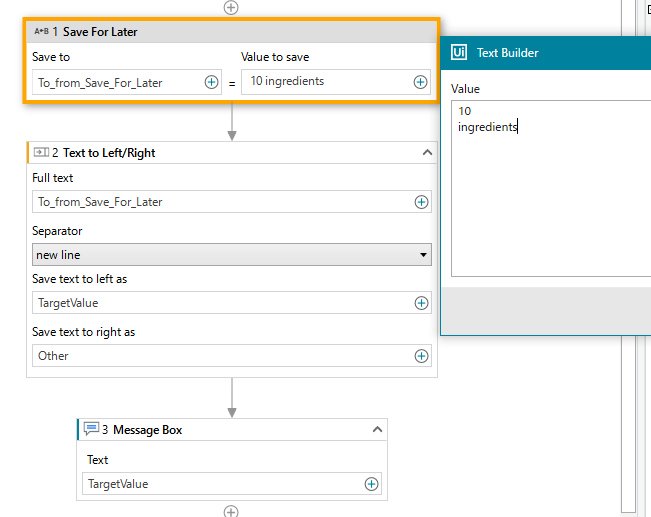Click the Save to input field

(117, 82)
